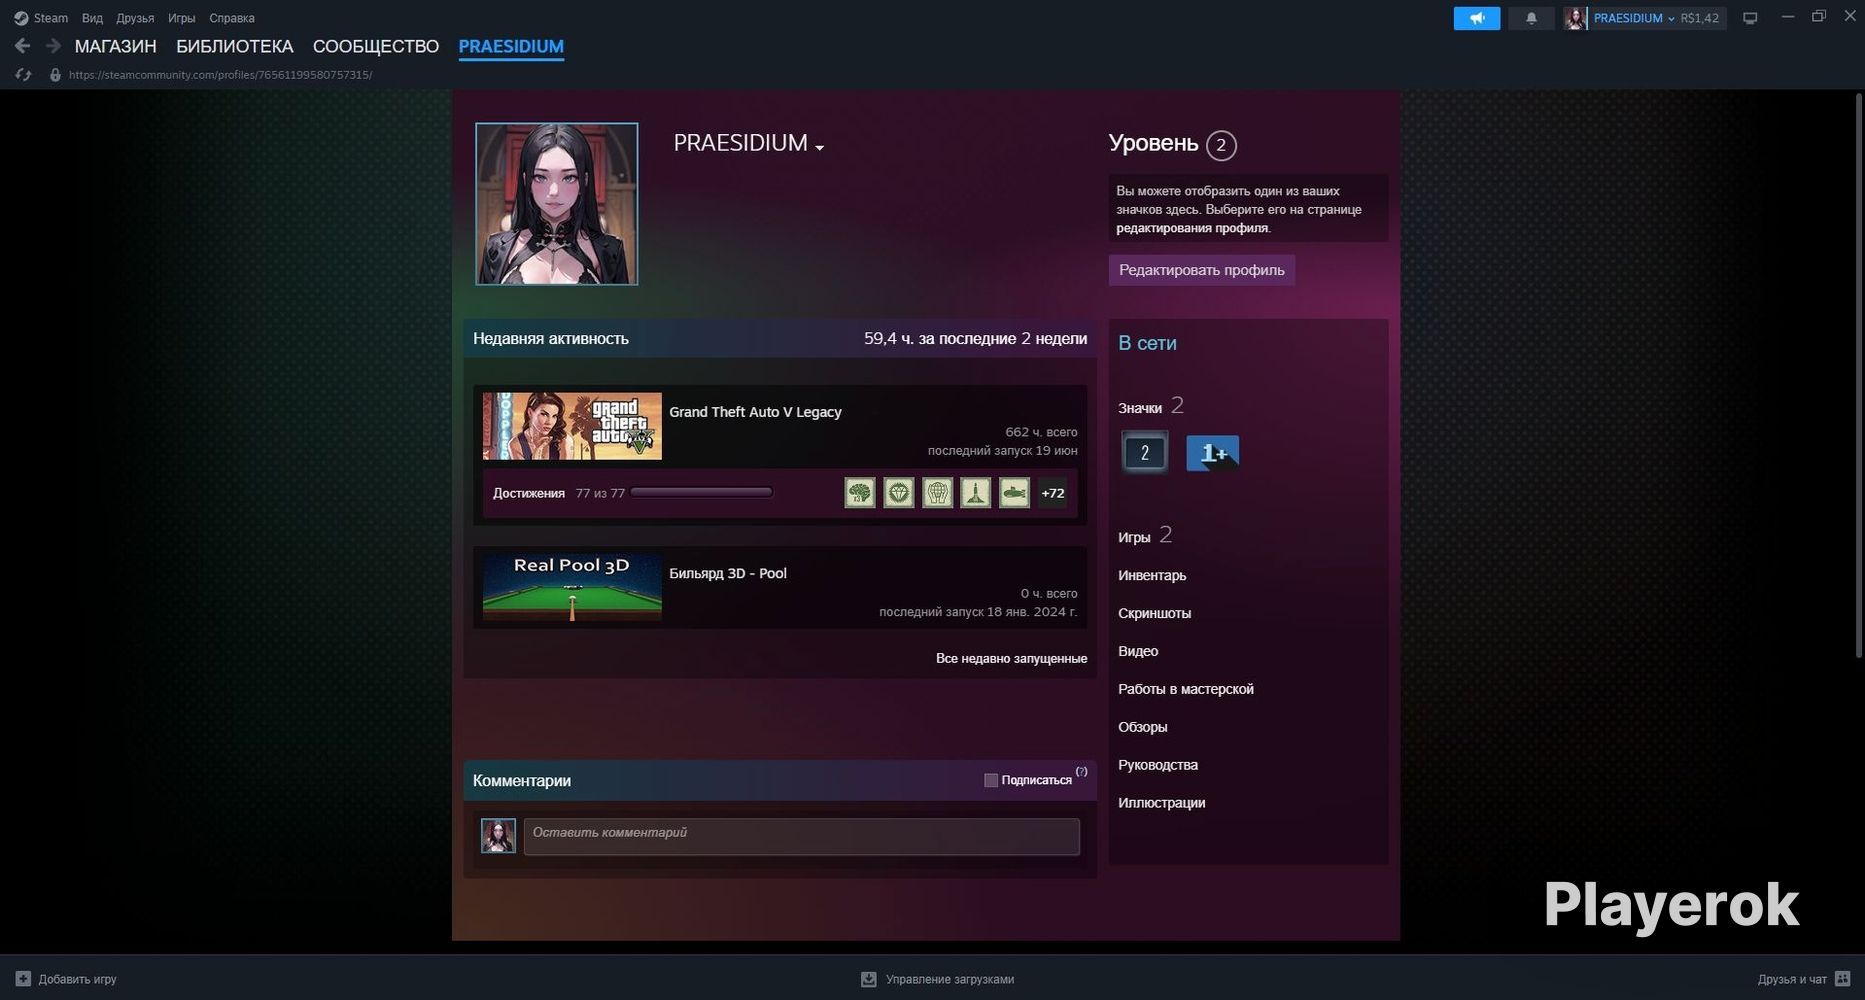The width and height of the screenshot is (1865, 1000).
Task: Open the level 2 badge icon
Action: 1145,453
